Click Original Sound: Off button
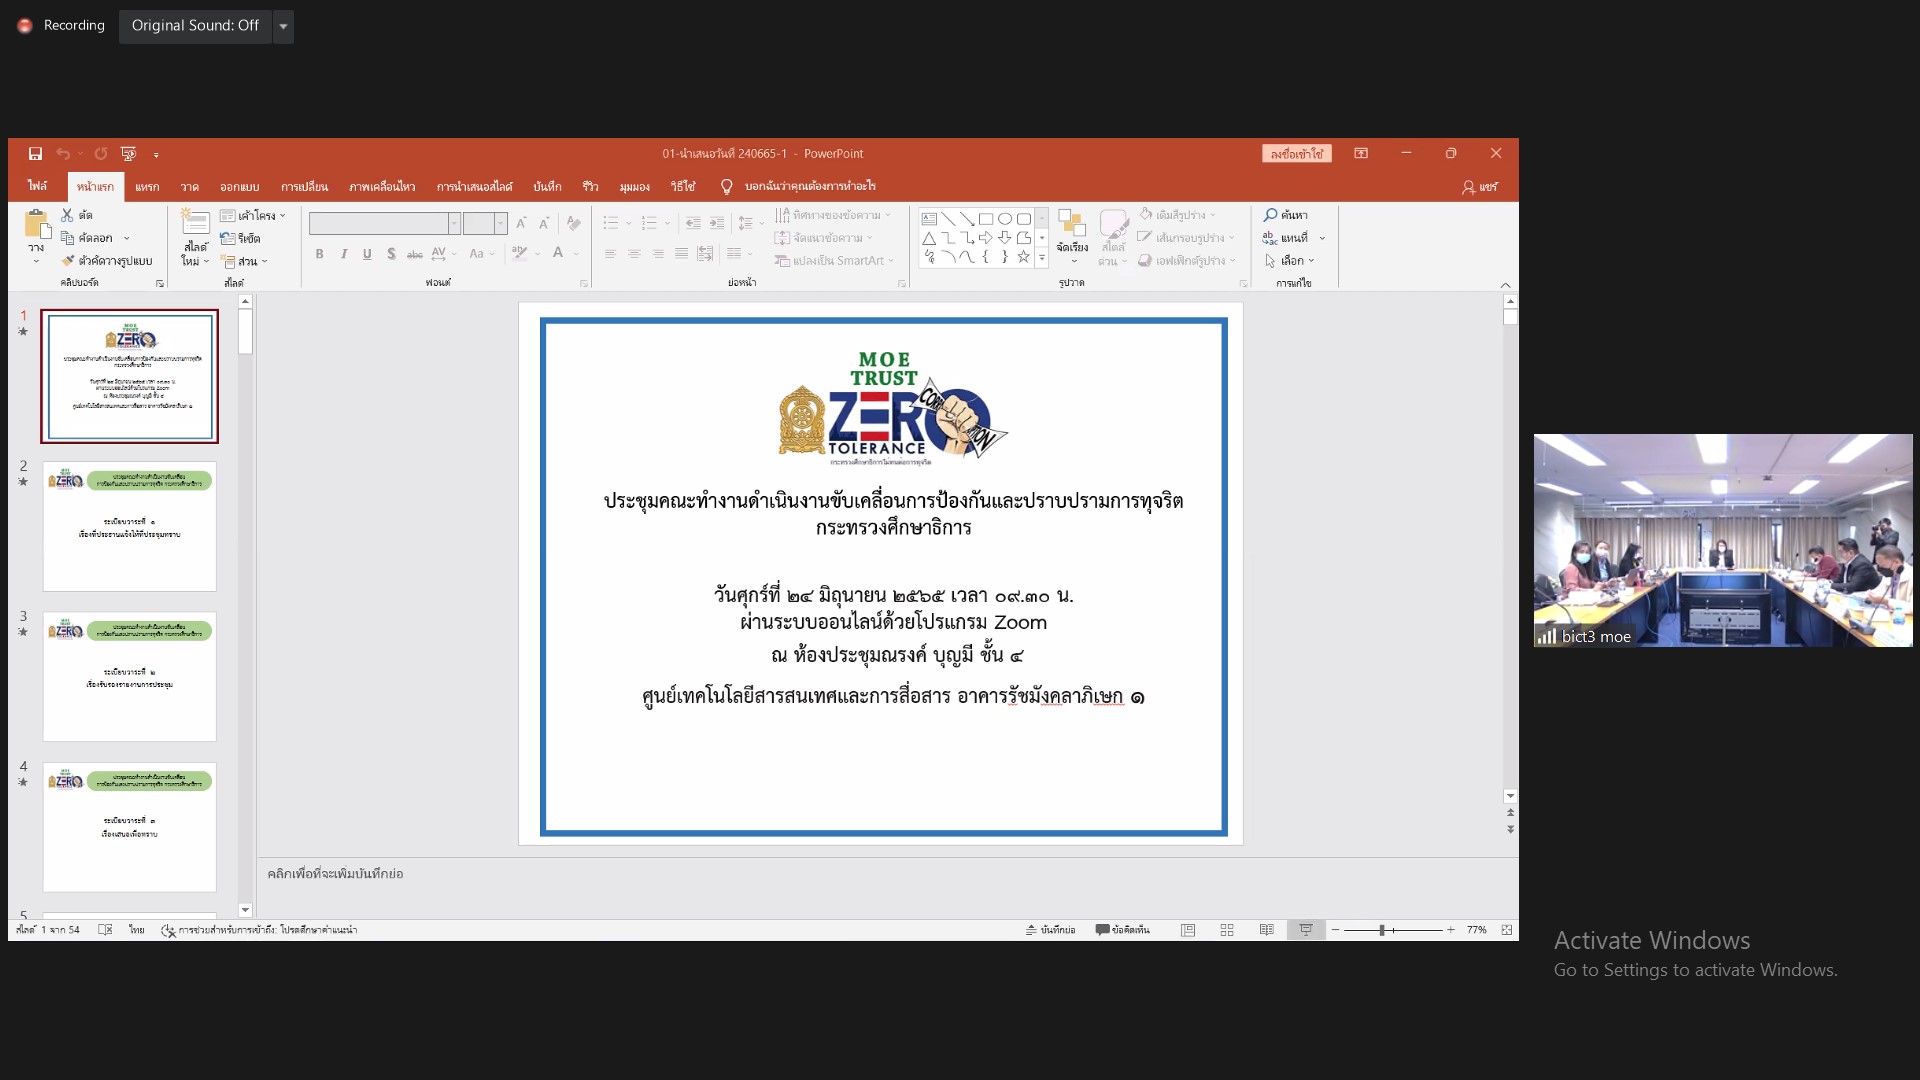Screen dimensions: 1920x1080 (x=196, y=26)
